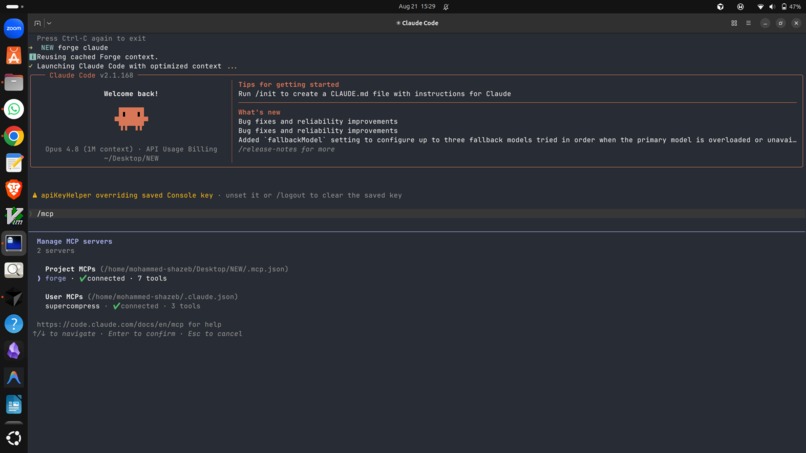Launch Brave browser from the dock
806x453 pixels.
14,190
